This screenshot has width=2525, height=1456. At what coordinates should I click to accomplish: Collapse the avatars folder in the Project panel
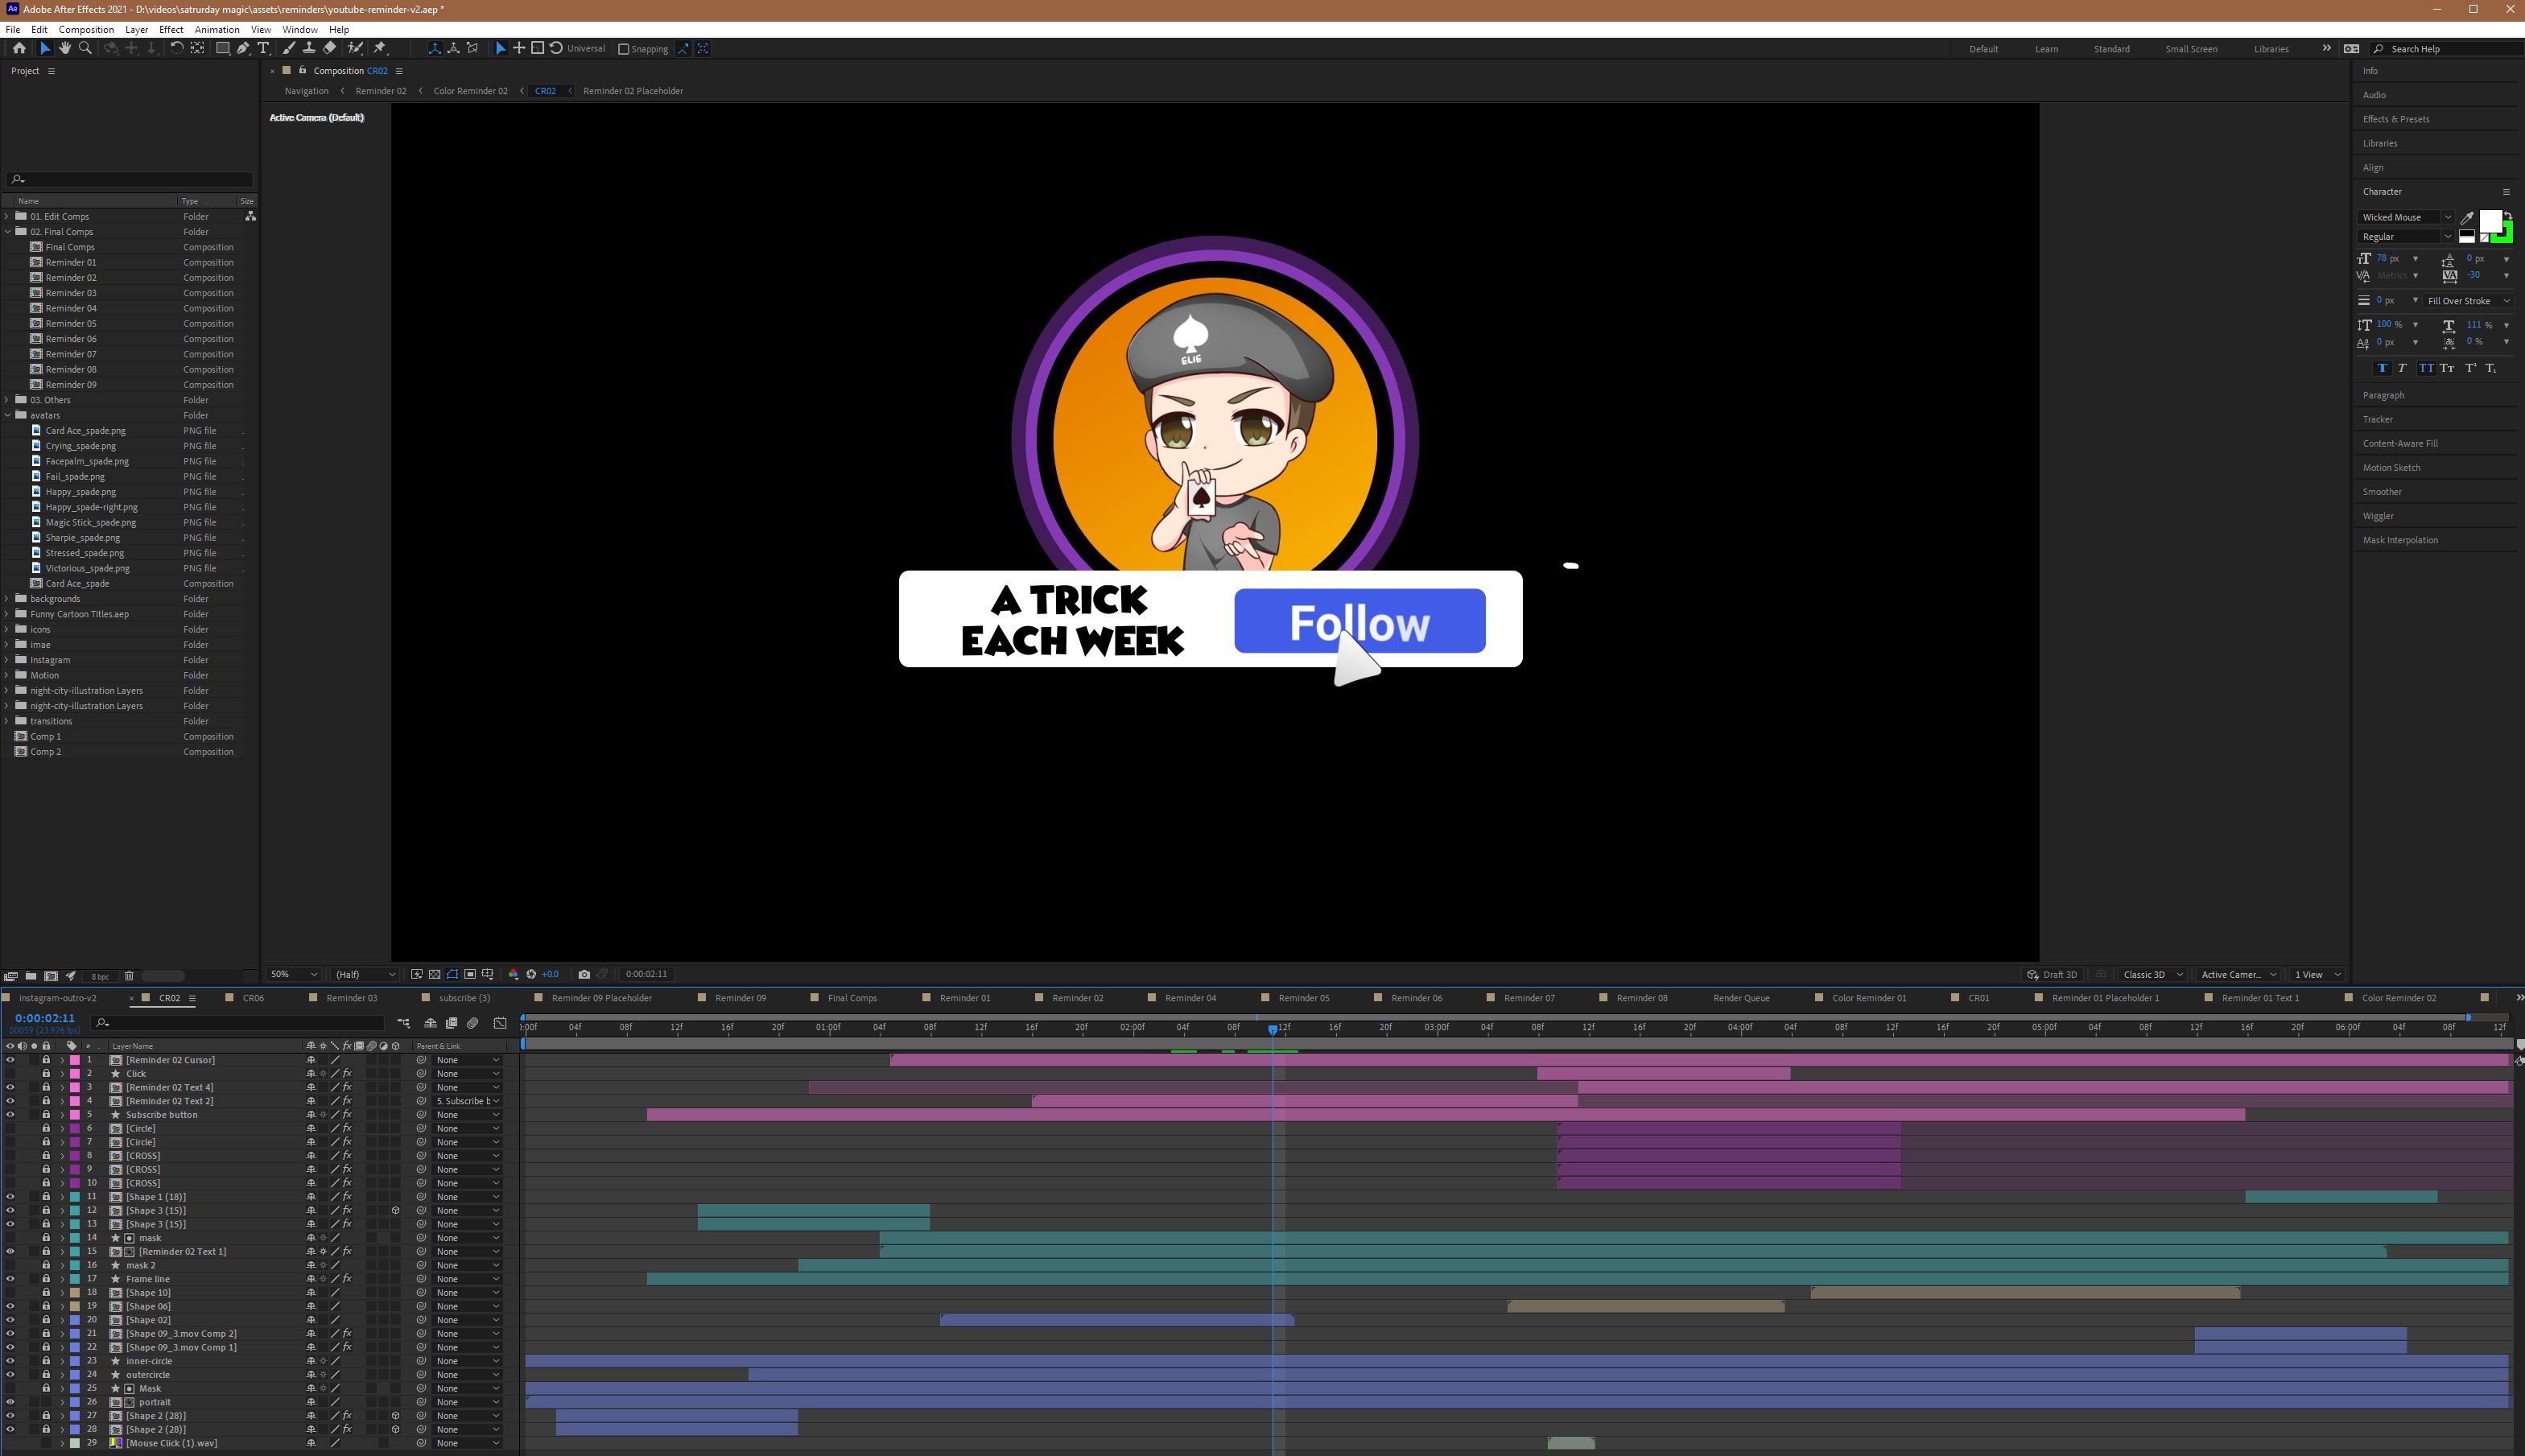8,415
